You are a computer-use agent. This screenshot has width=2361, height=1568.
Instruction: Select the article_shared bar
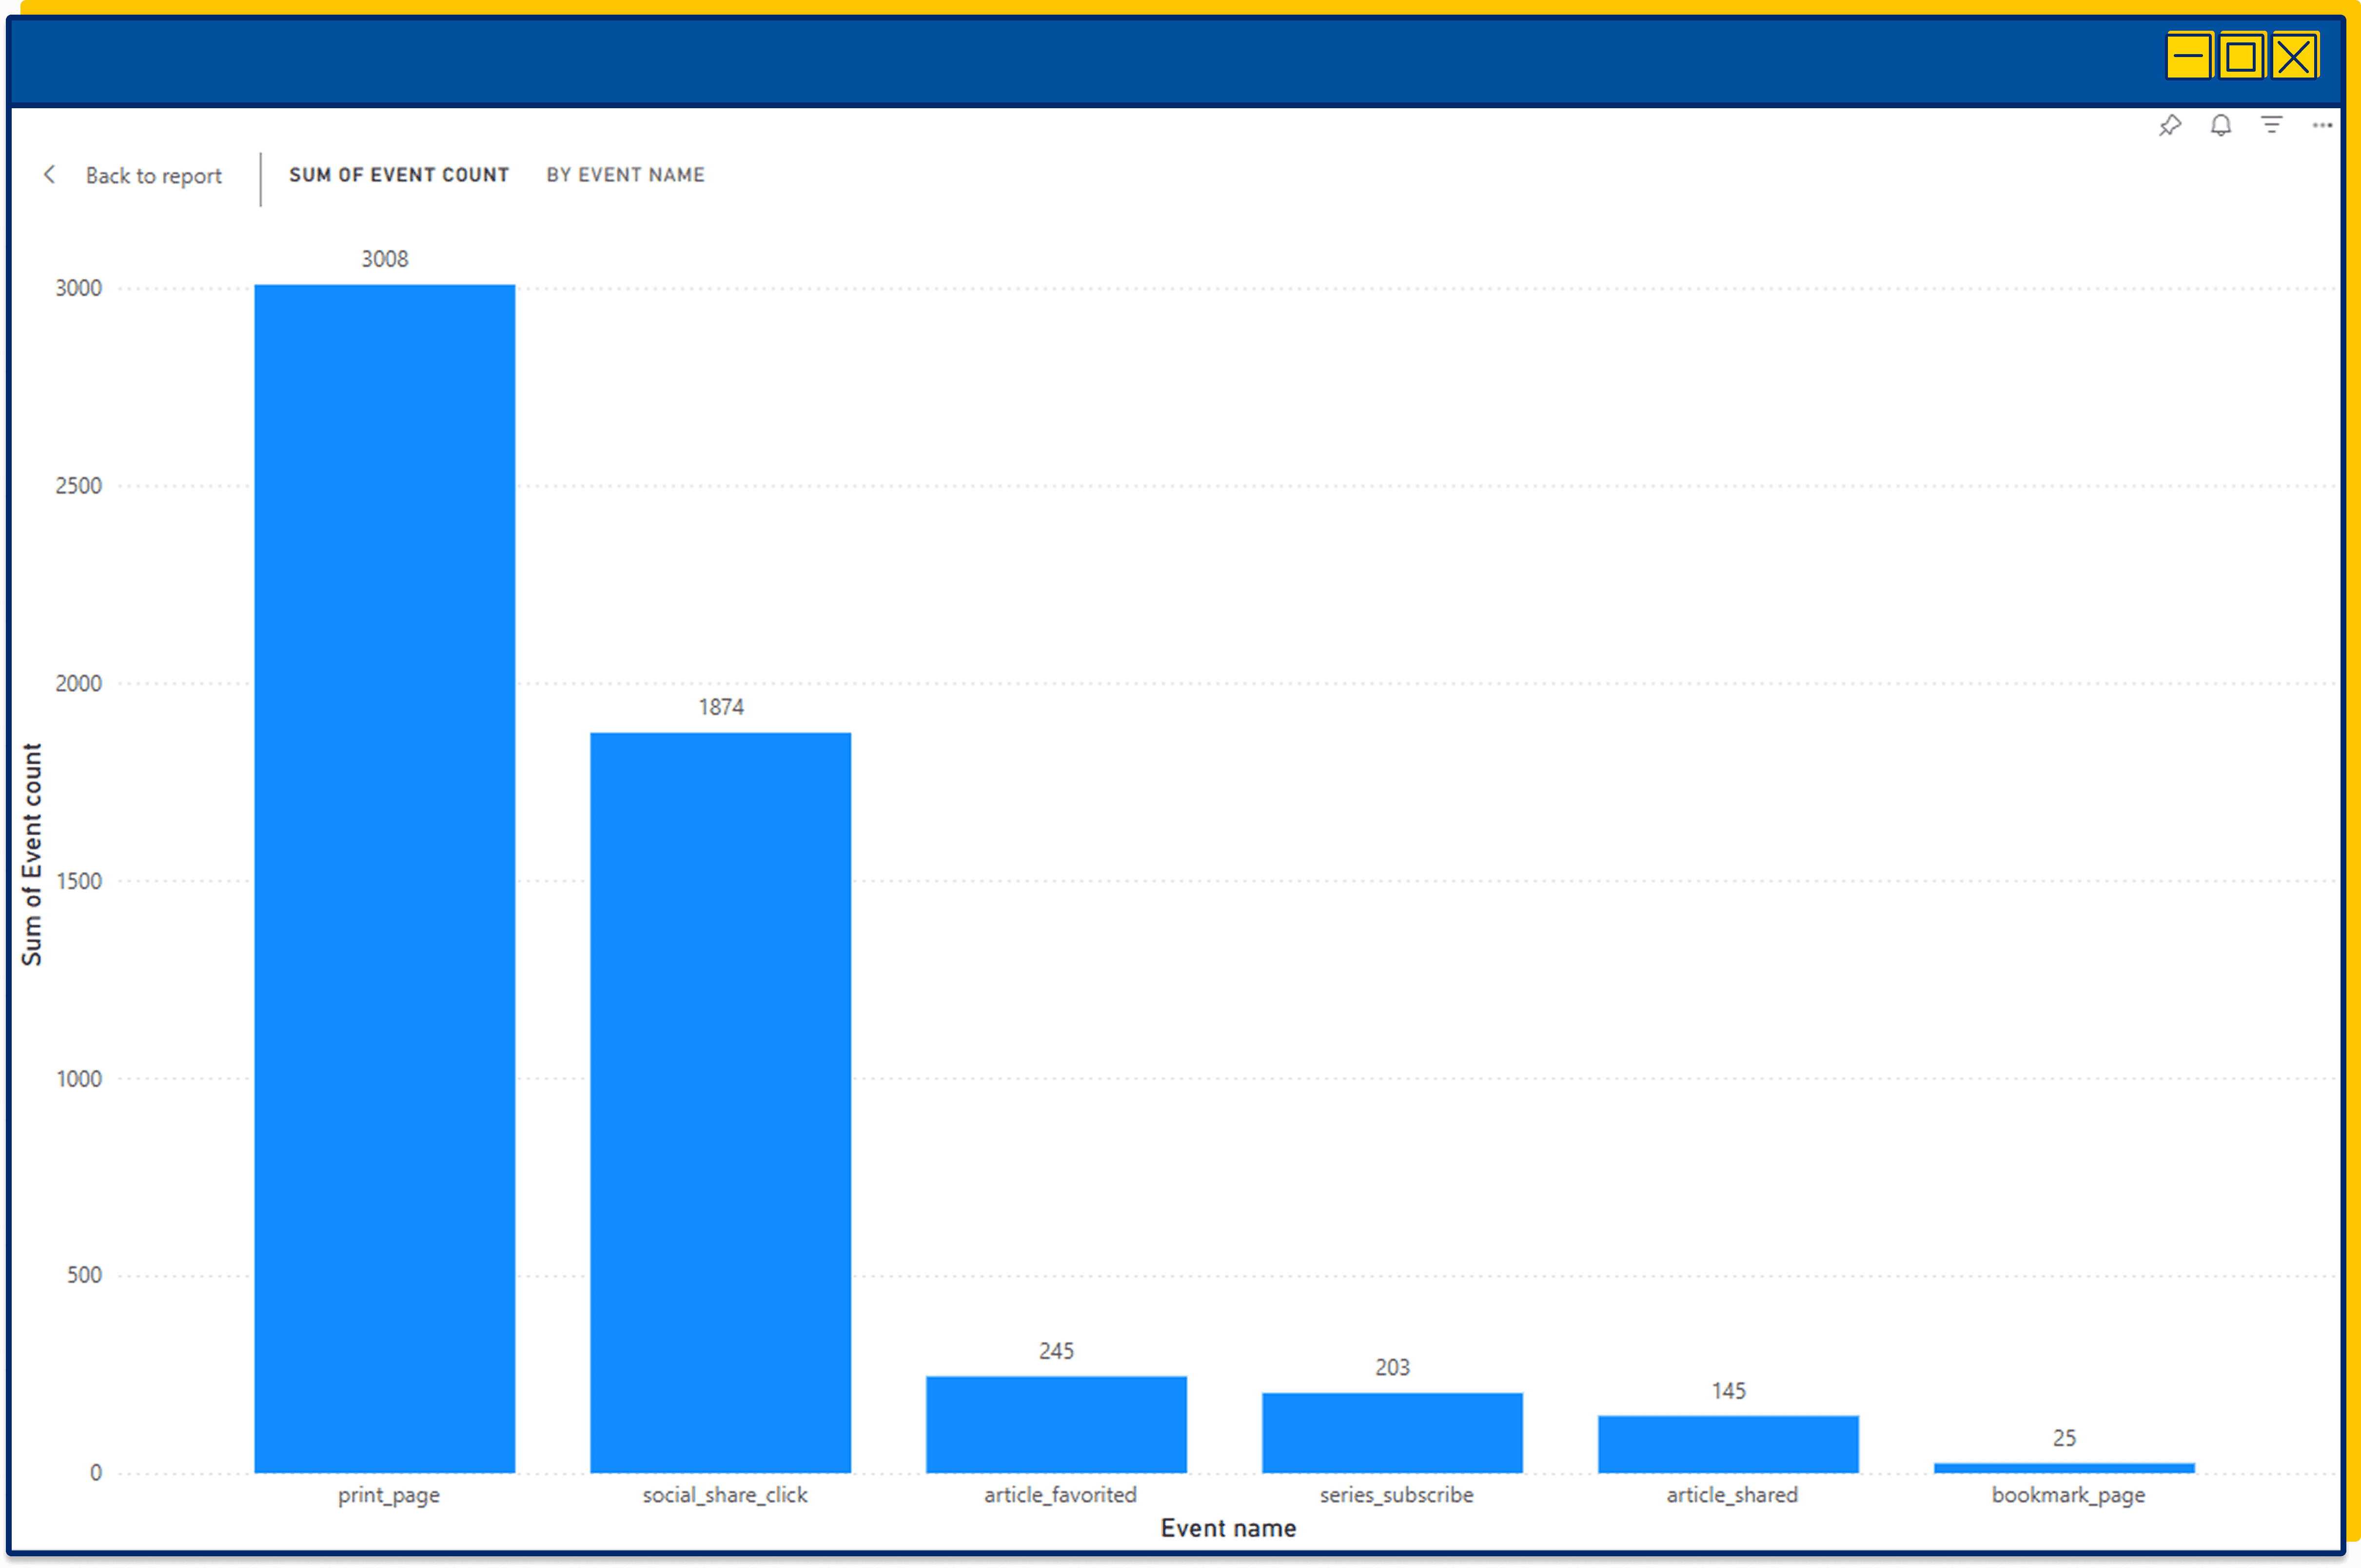click(1728, 1444)
